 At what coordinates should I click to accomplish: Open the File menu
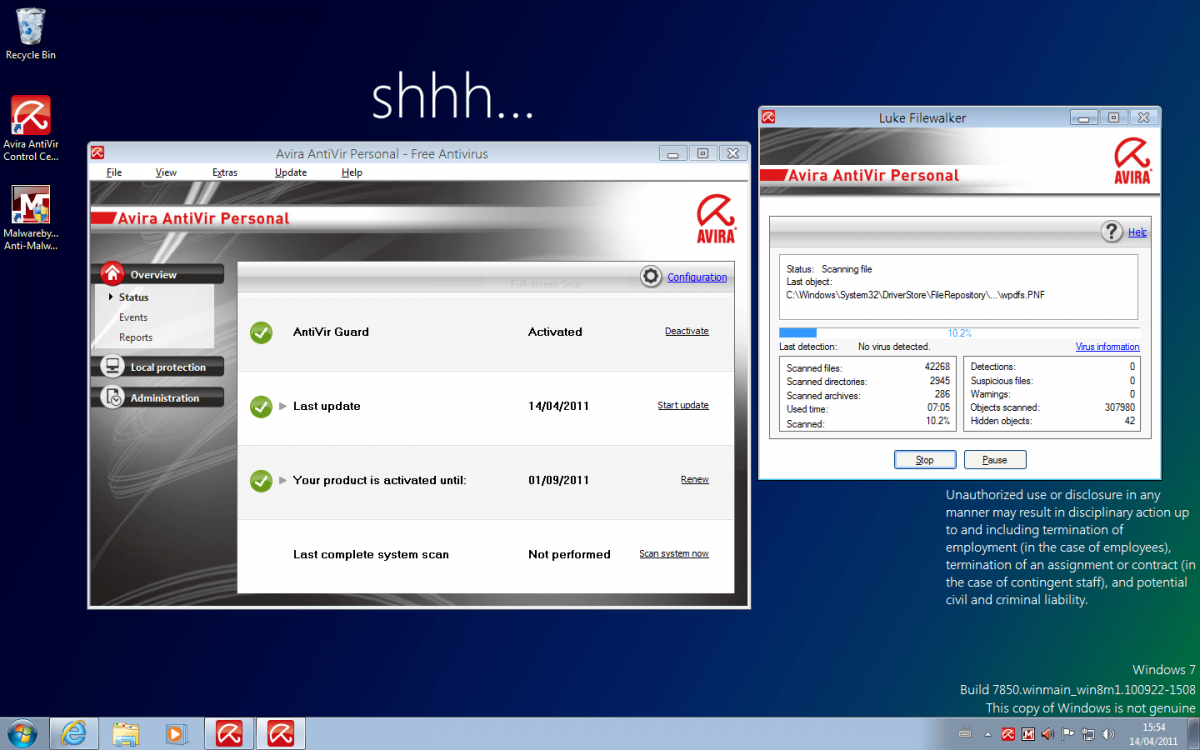coord(114,172)
